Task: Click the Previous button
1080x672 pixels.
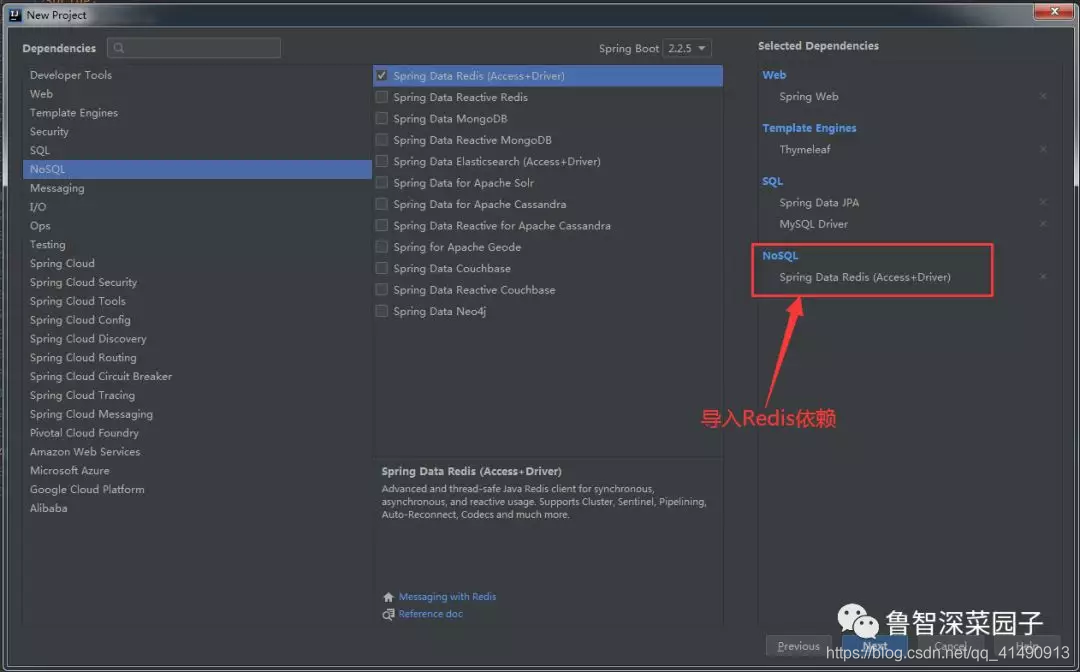Action: [798, 646]
